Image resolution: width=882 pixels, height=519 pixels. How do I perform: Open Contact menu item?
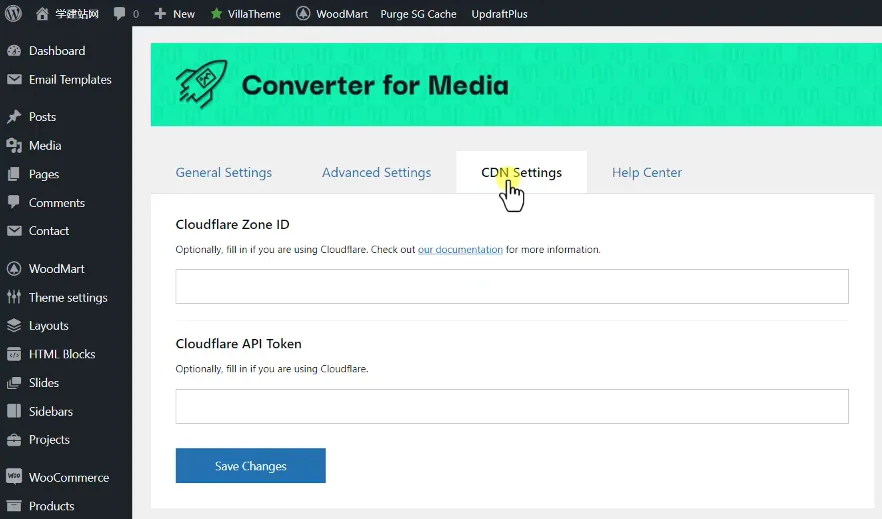click(x=49, y=231)
